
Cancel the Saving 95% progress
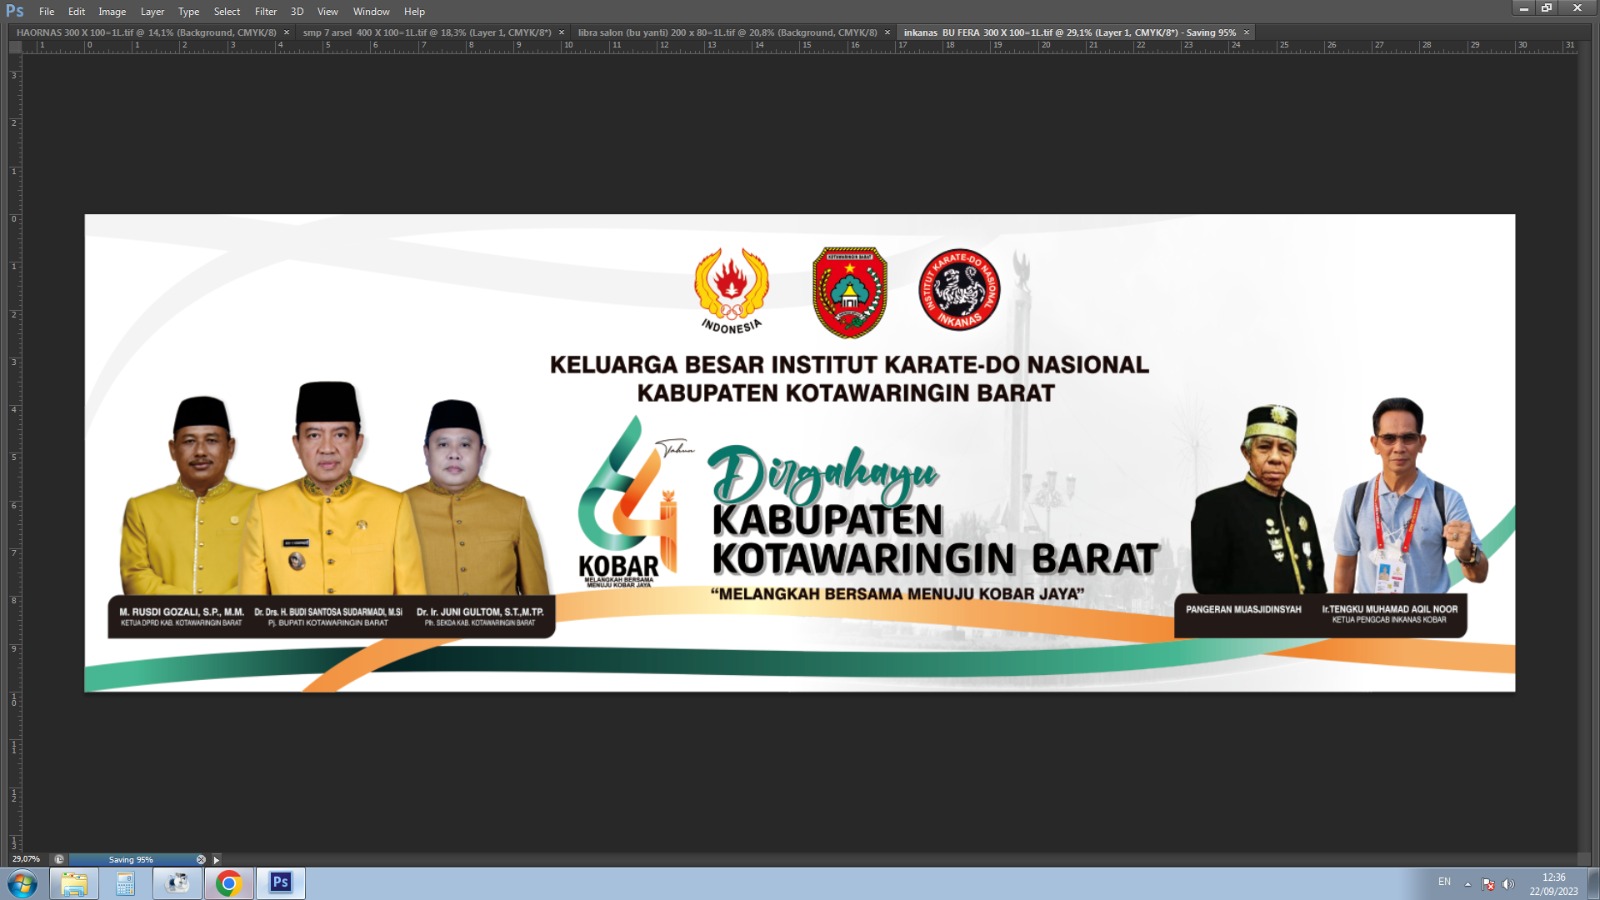point(201,860)
